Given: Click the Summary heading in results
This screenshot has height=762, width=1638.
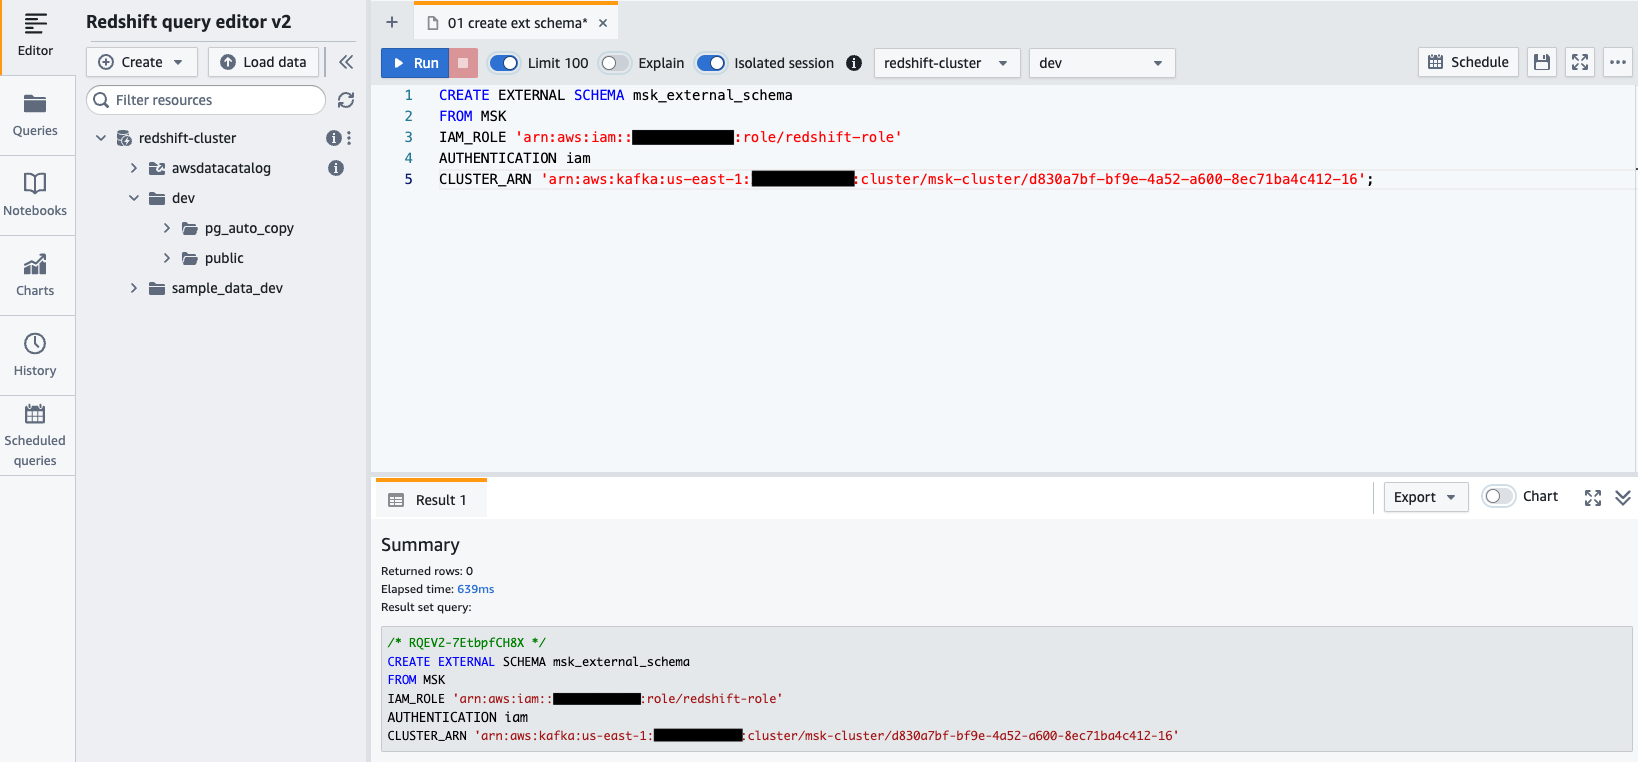Looking at the screenshot, I should [x=420, y=545].
